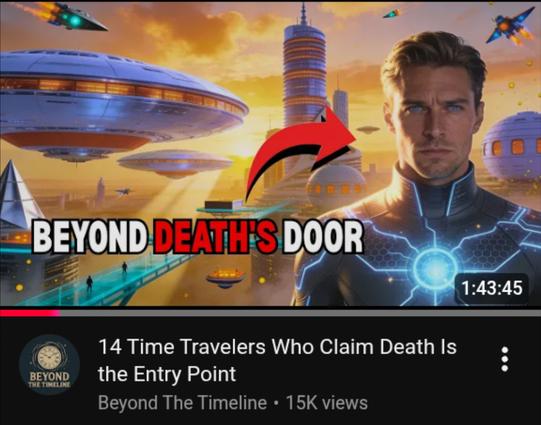541x425 pixels.
Task: Open the three-dot more options menu
Action: point(504,359)
